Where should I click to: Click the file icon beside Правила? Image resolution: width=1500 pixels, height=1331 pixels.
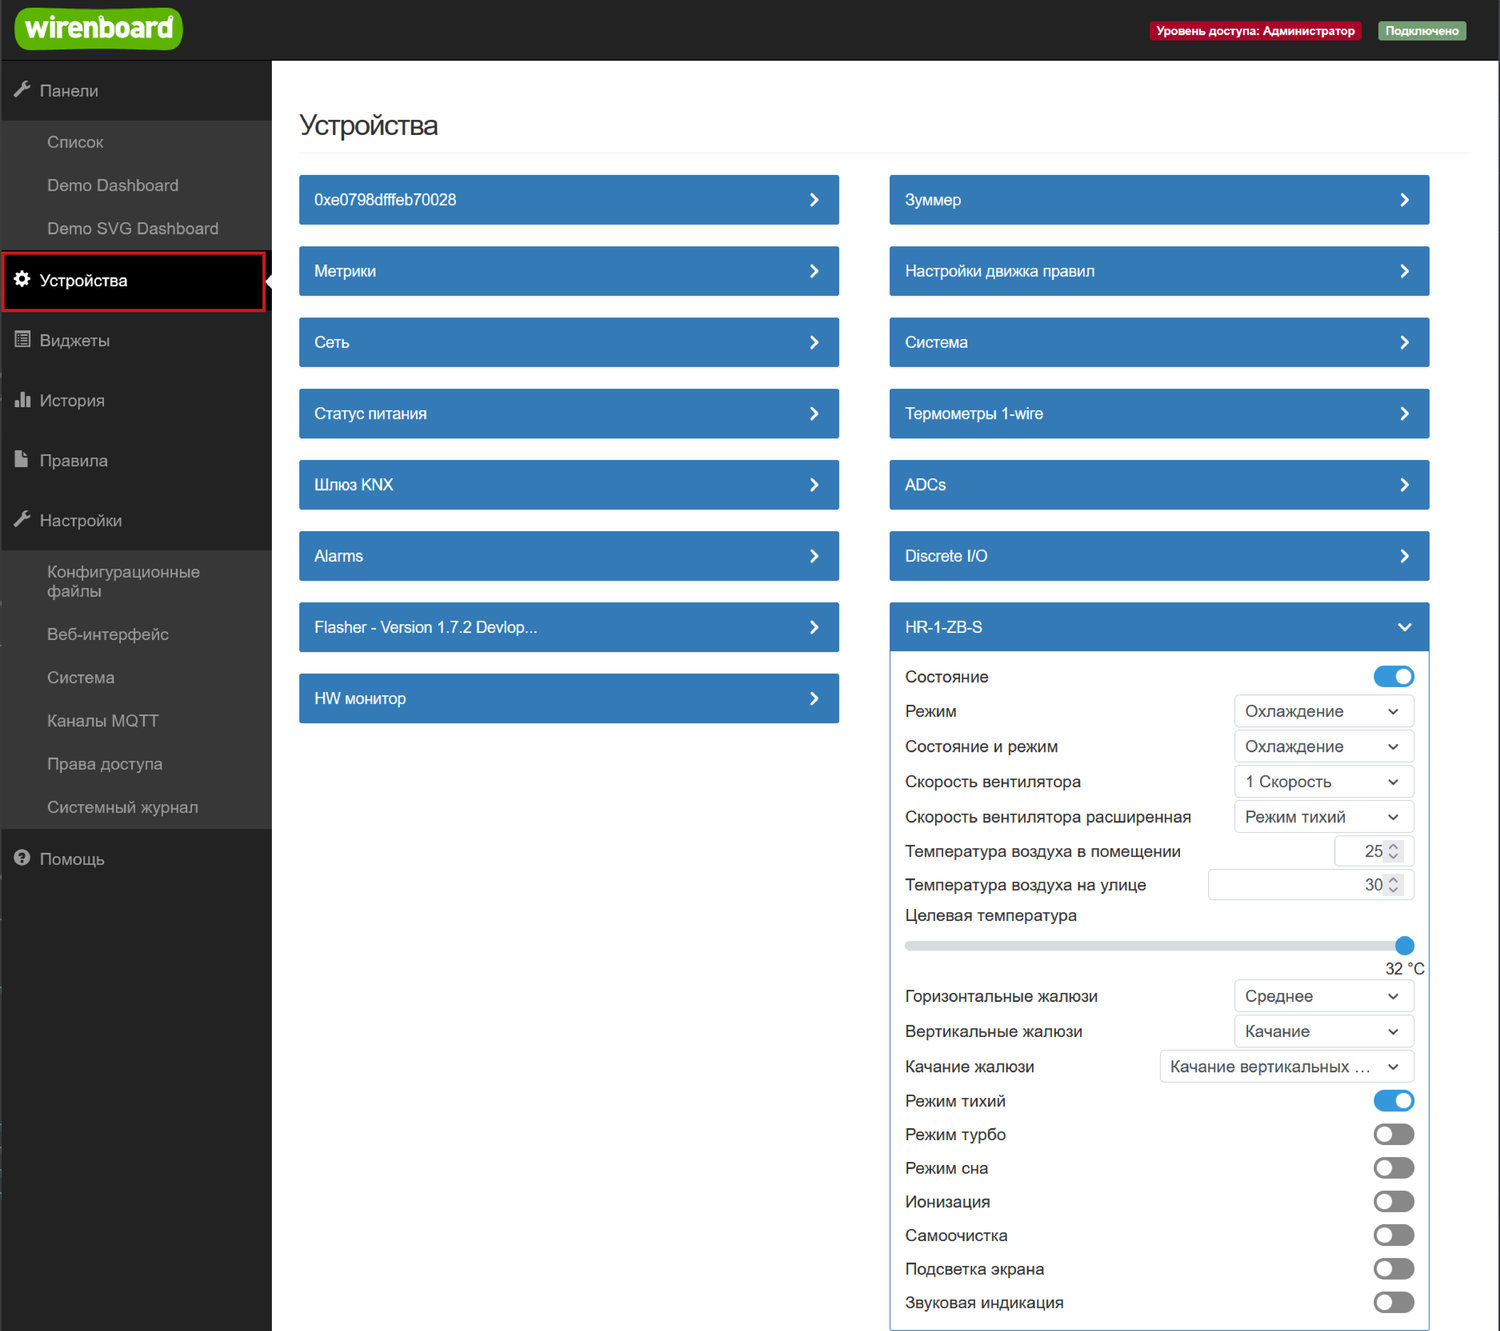pos(22,460)
